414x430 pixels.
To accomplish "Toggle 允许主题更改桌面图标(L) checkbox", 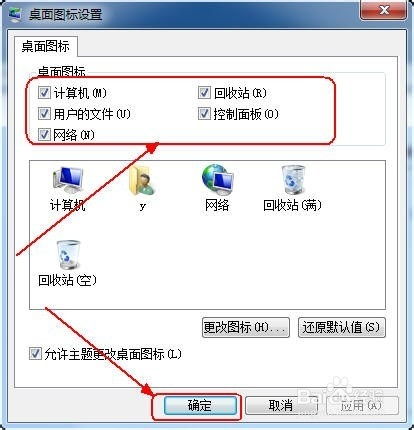I will tap(35, 354).
